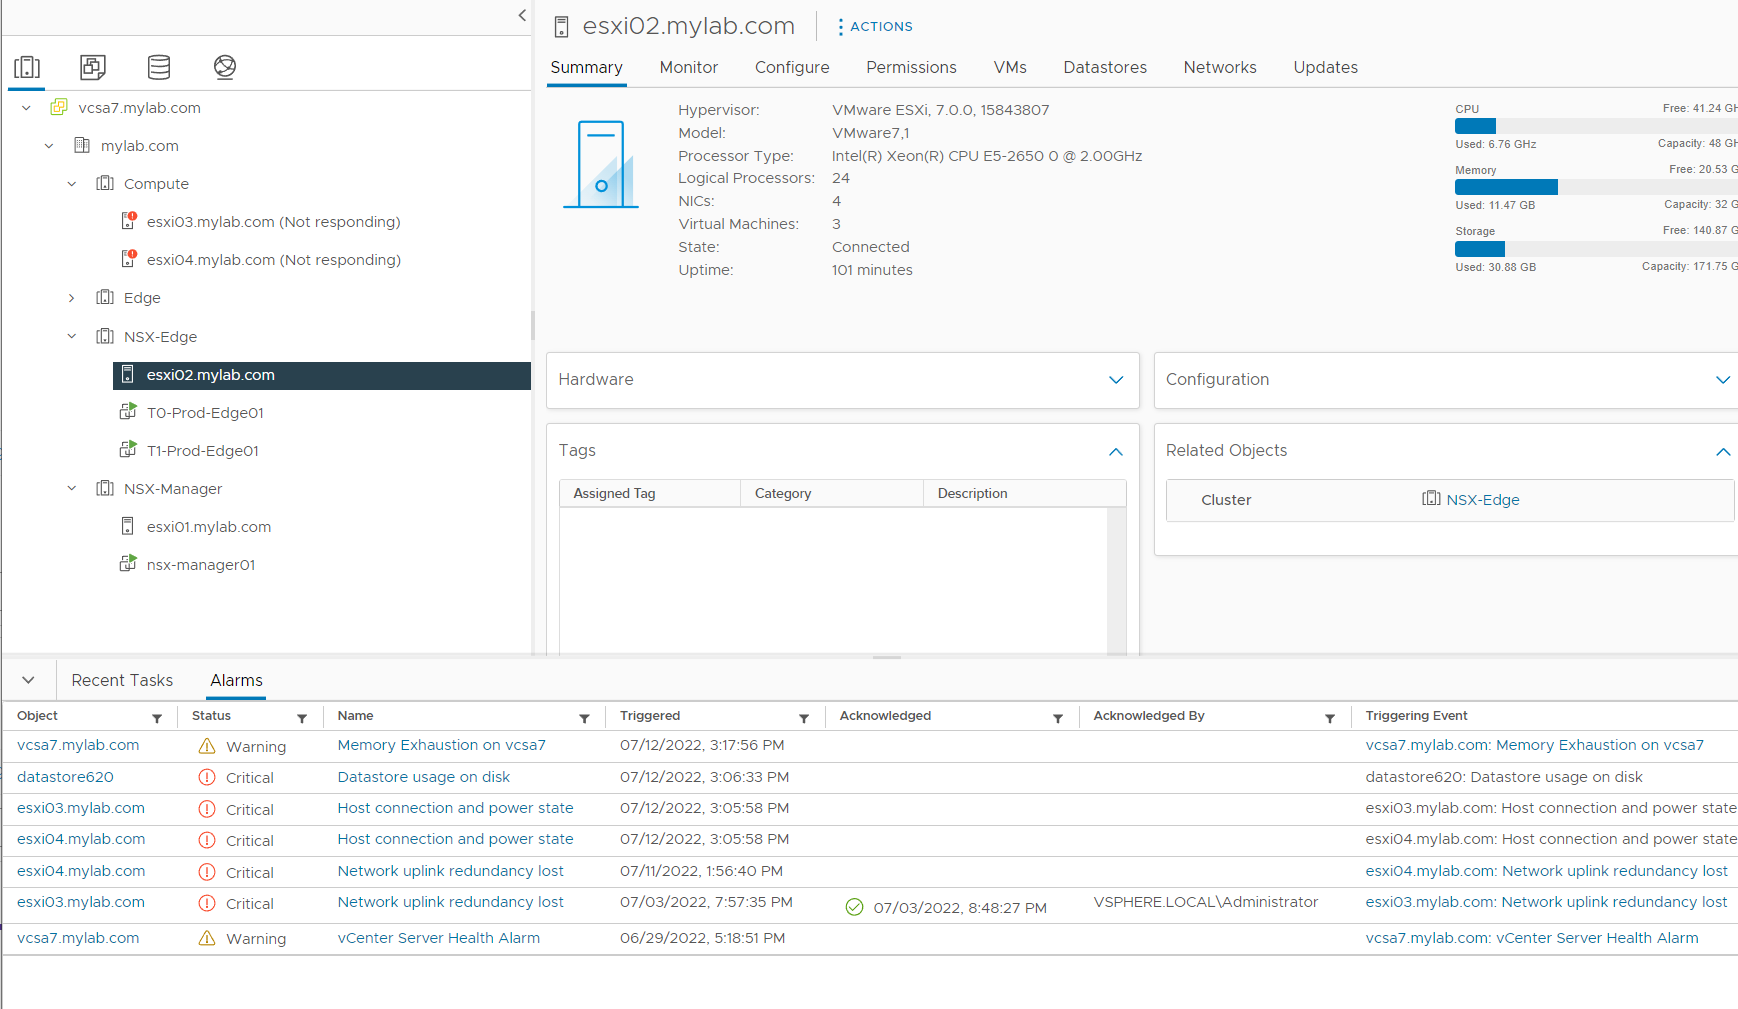Click the Storage usage bar
The height and width of the screenshot is (1009, 1738).
pos(1596,248)
